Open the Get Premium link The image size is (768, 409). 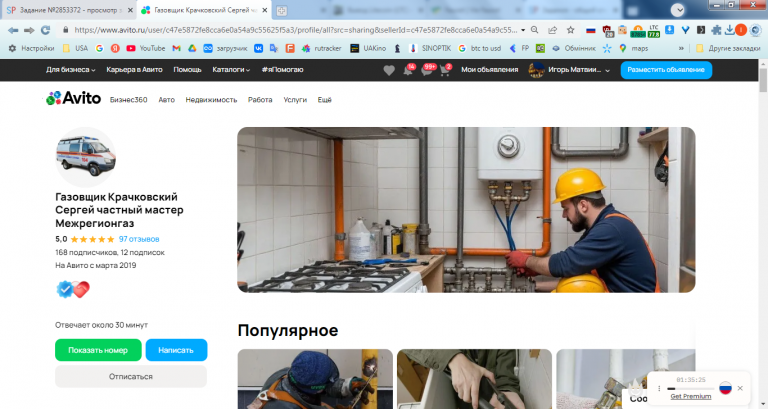tap(691, 396)
